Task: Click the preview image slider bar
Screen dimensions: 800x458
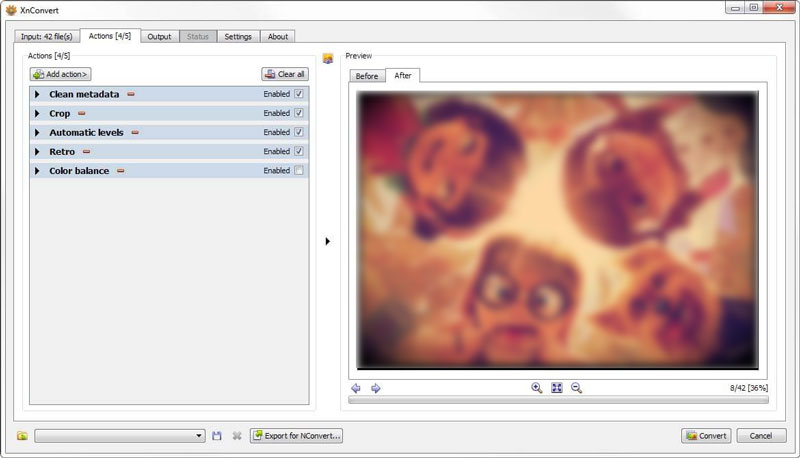Action: [558, 400]
